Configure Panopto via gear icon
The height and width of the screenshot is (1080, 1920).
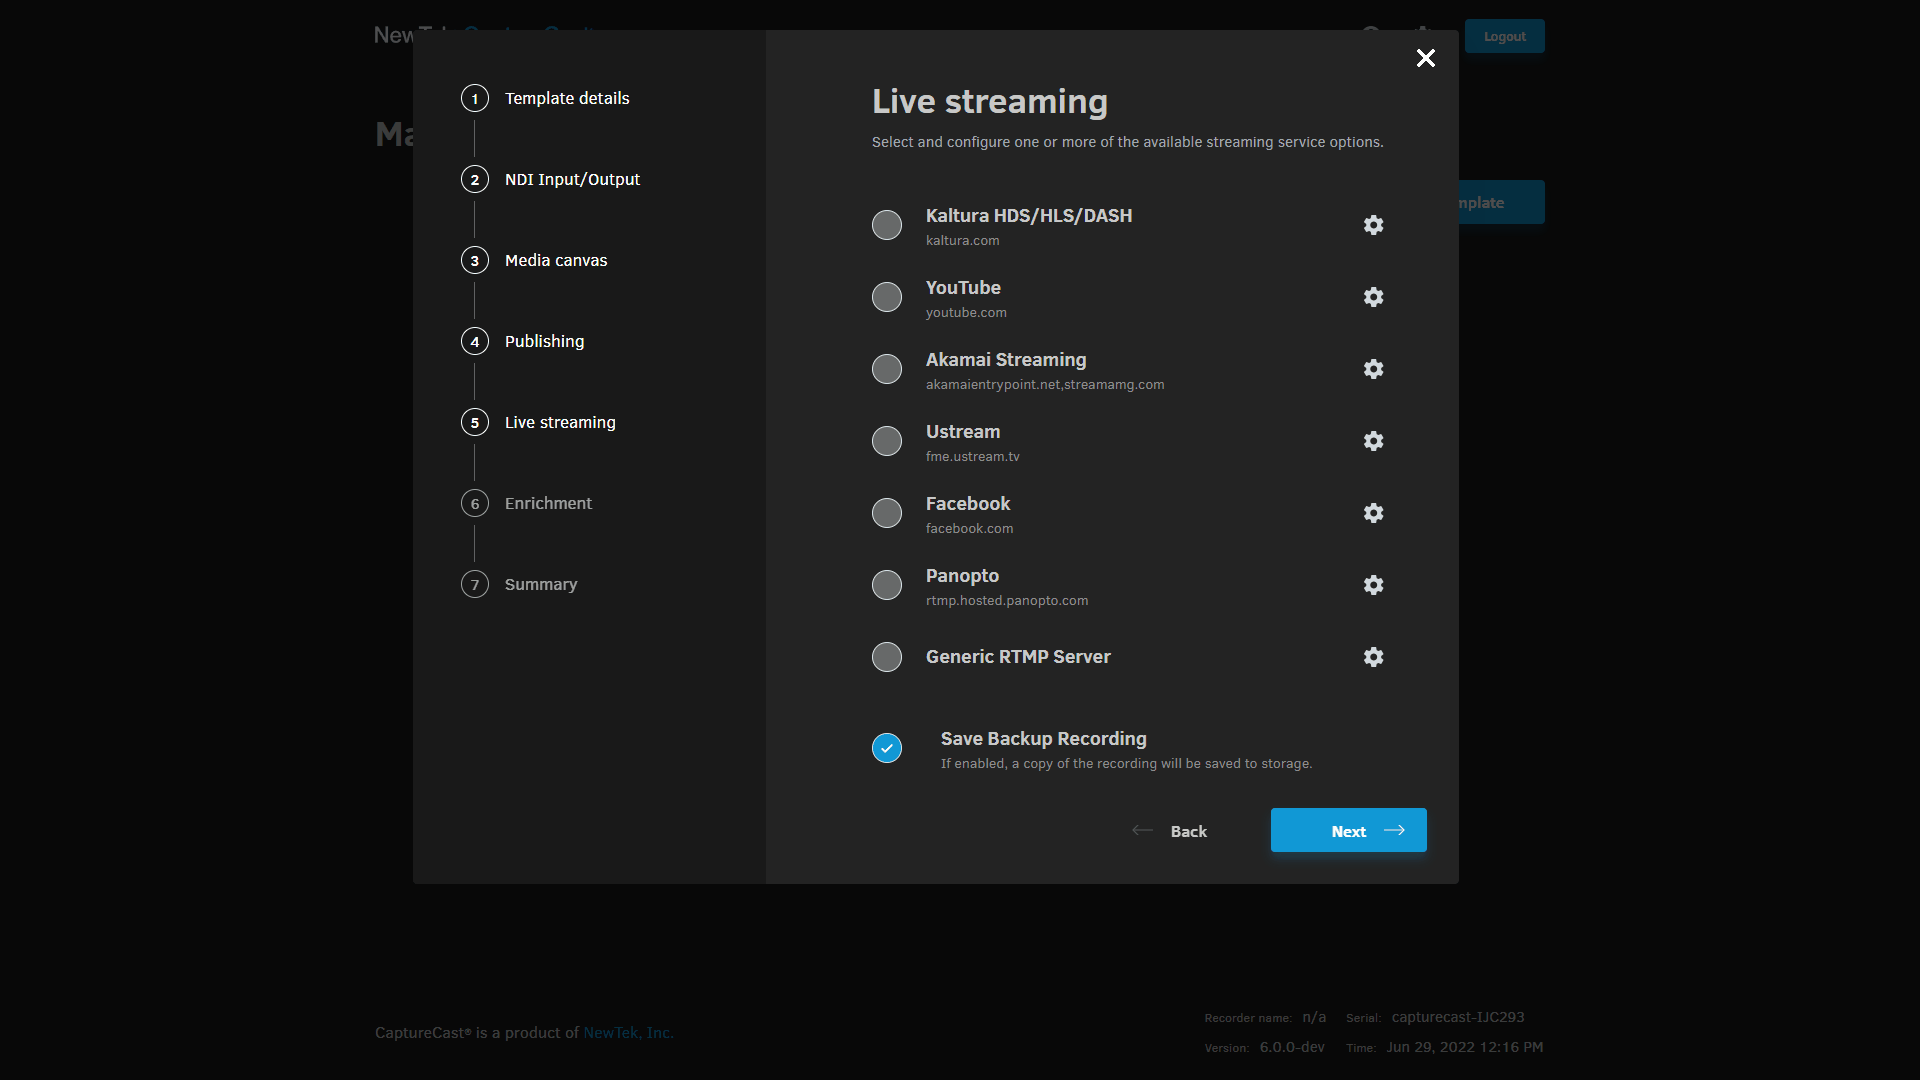(1373, 585)
